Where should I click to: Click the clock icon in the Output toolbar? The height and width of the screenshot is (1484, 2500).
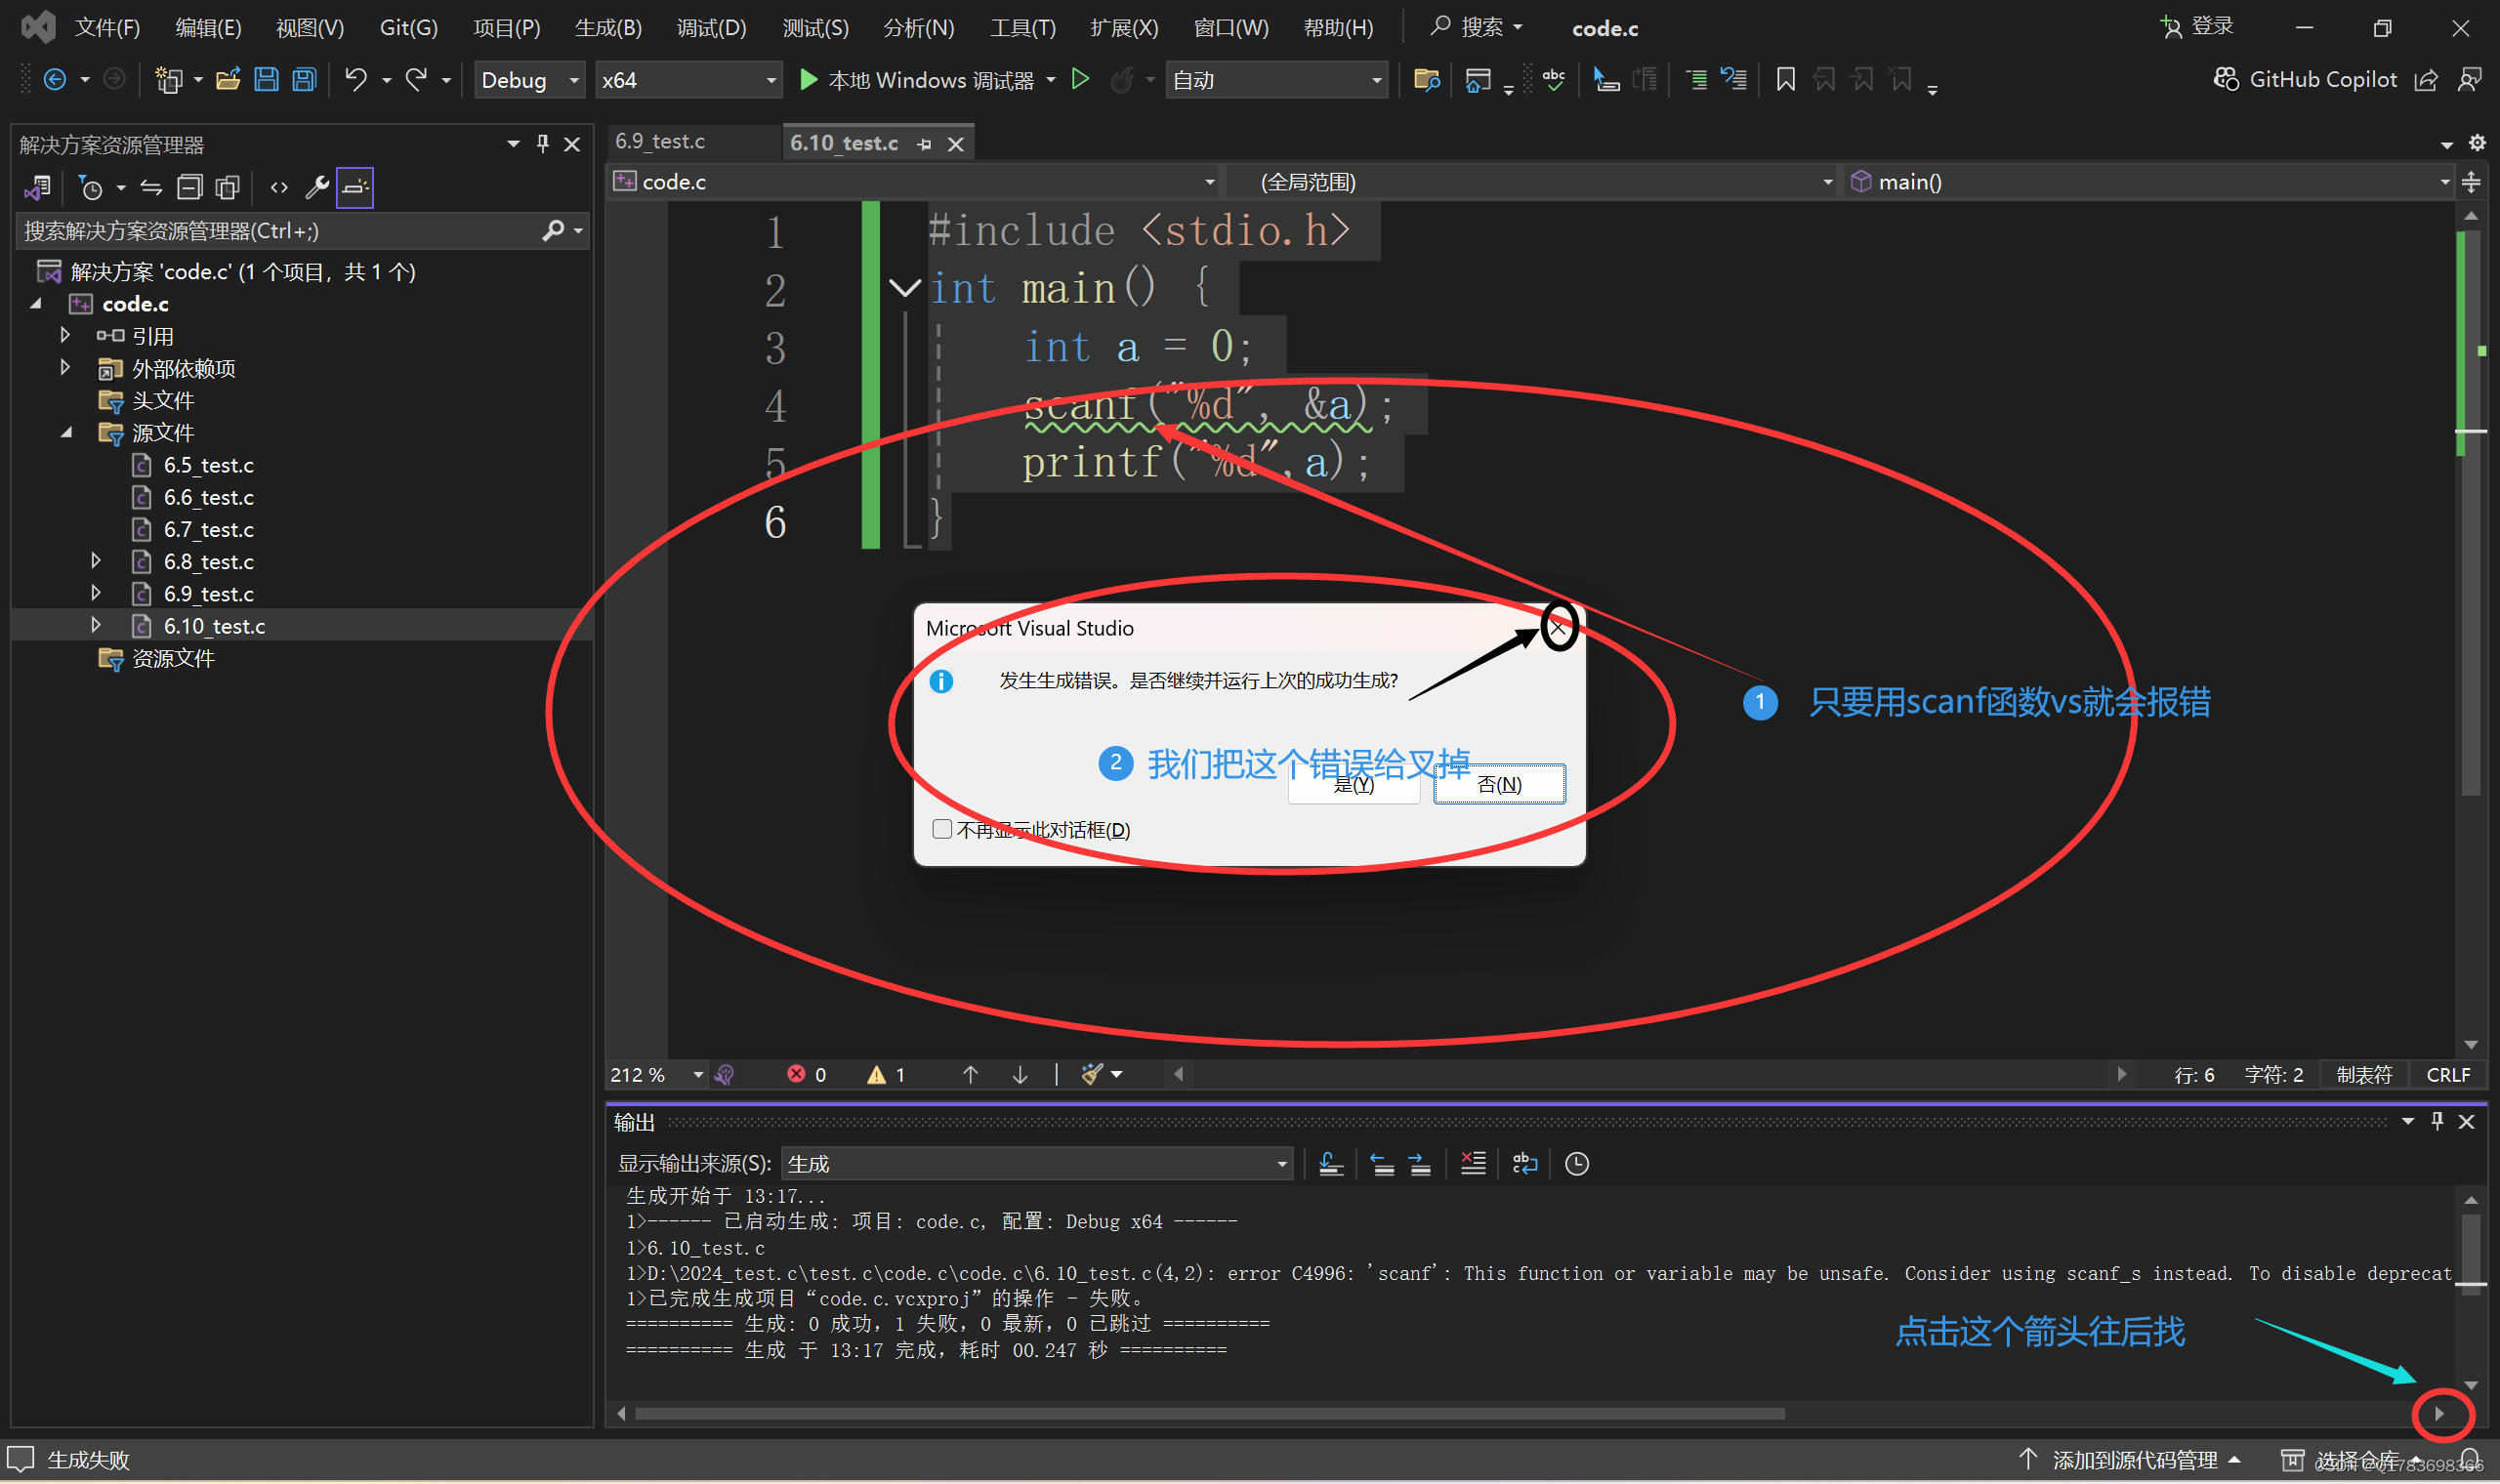(x=1577, y=1164)
